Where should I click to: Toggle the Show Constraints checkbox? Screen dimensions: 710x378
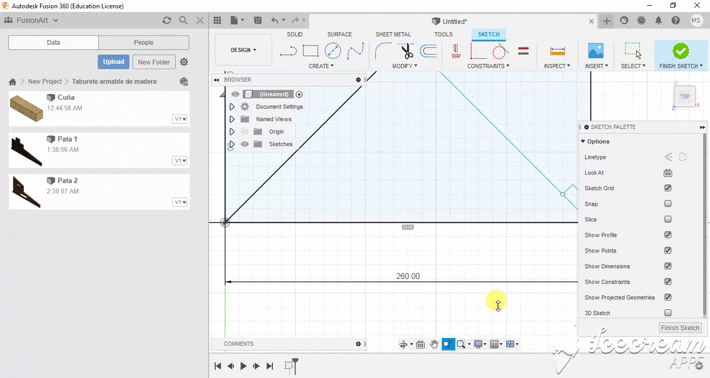(x=667, y=282)
